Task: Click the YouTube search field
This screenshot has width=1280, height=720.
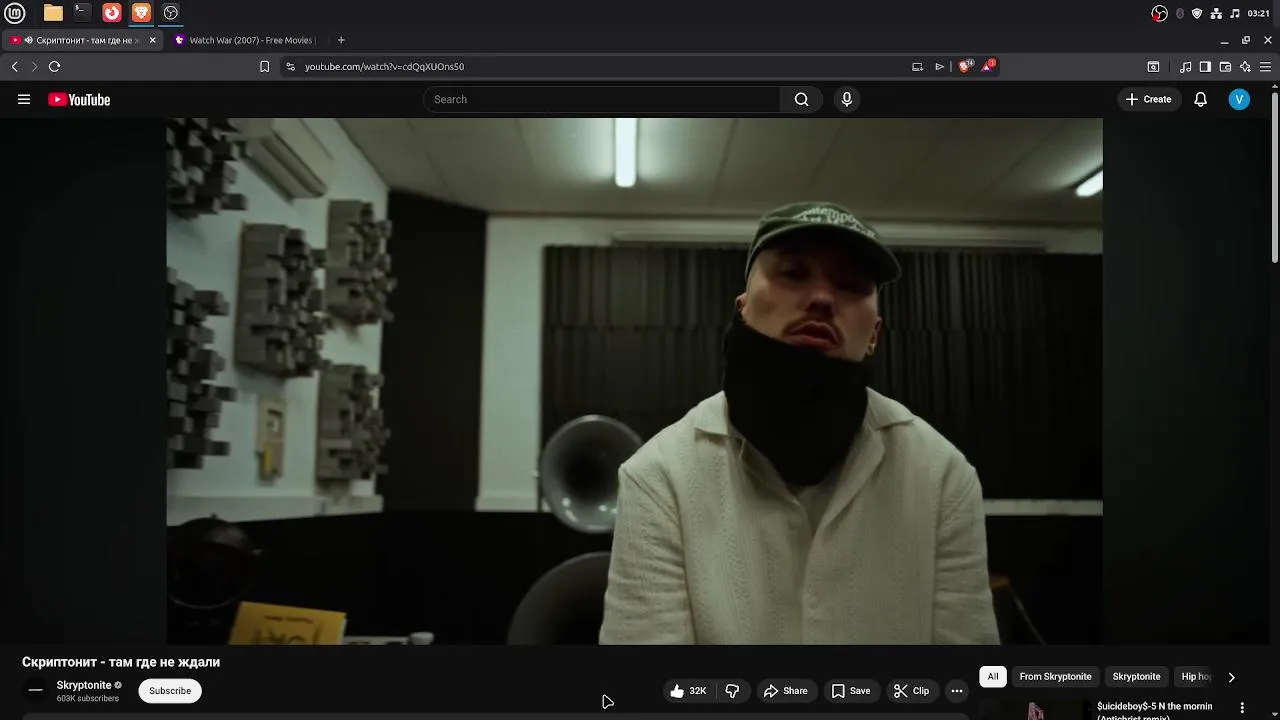Action: pos(602,99)
